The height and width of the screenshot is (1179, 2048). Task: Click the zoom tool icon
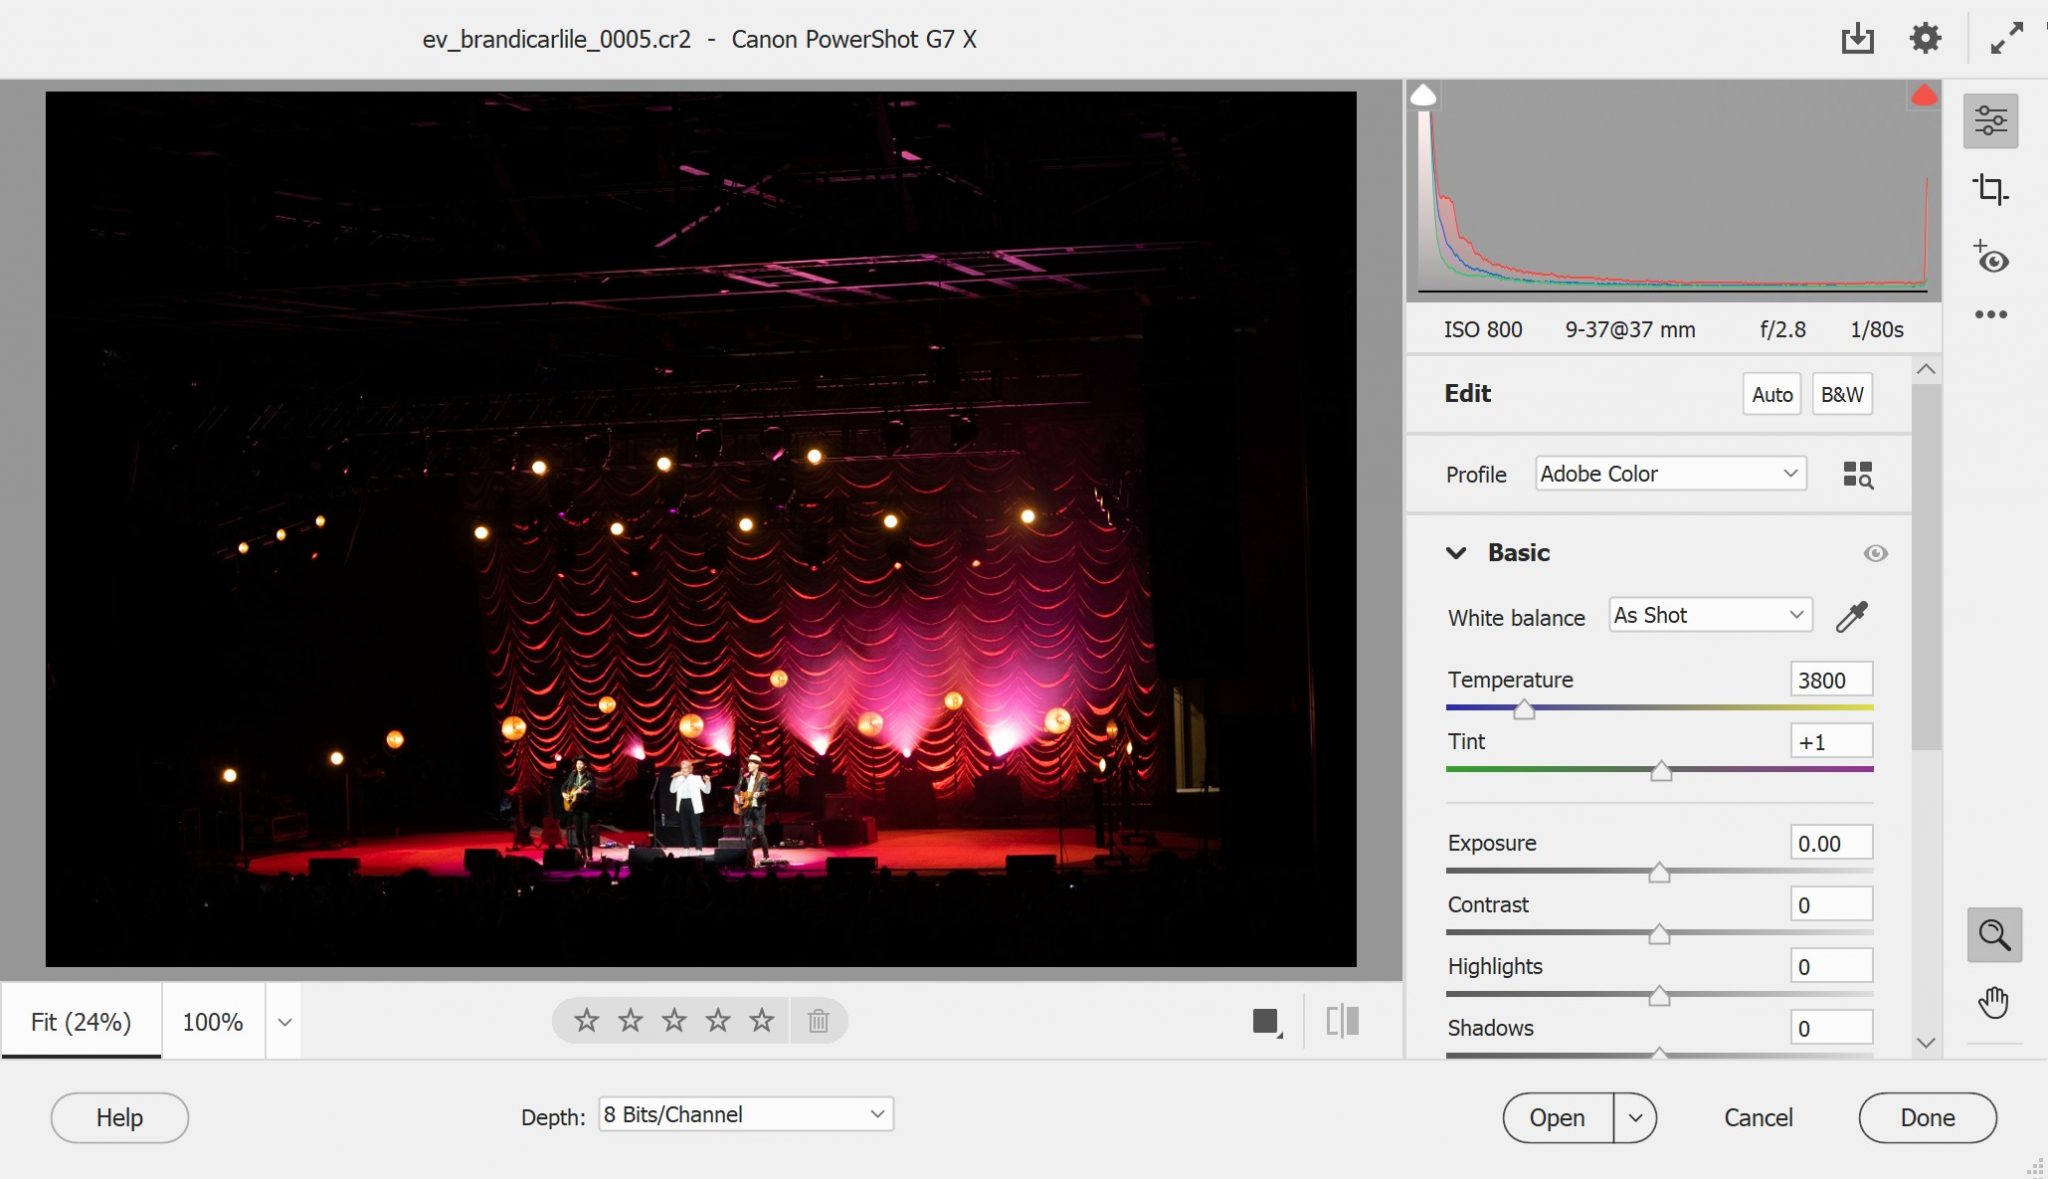point(1995,934)
